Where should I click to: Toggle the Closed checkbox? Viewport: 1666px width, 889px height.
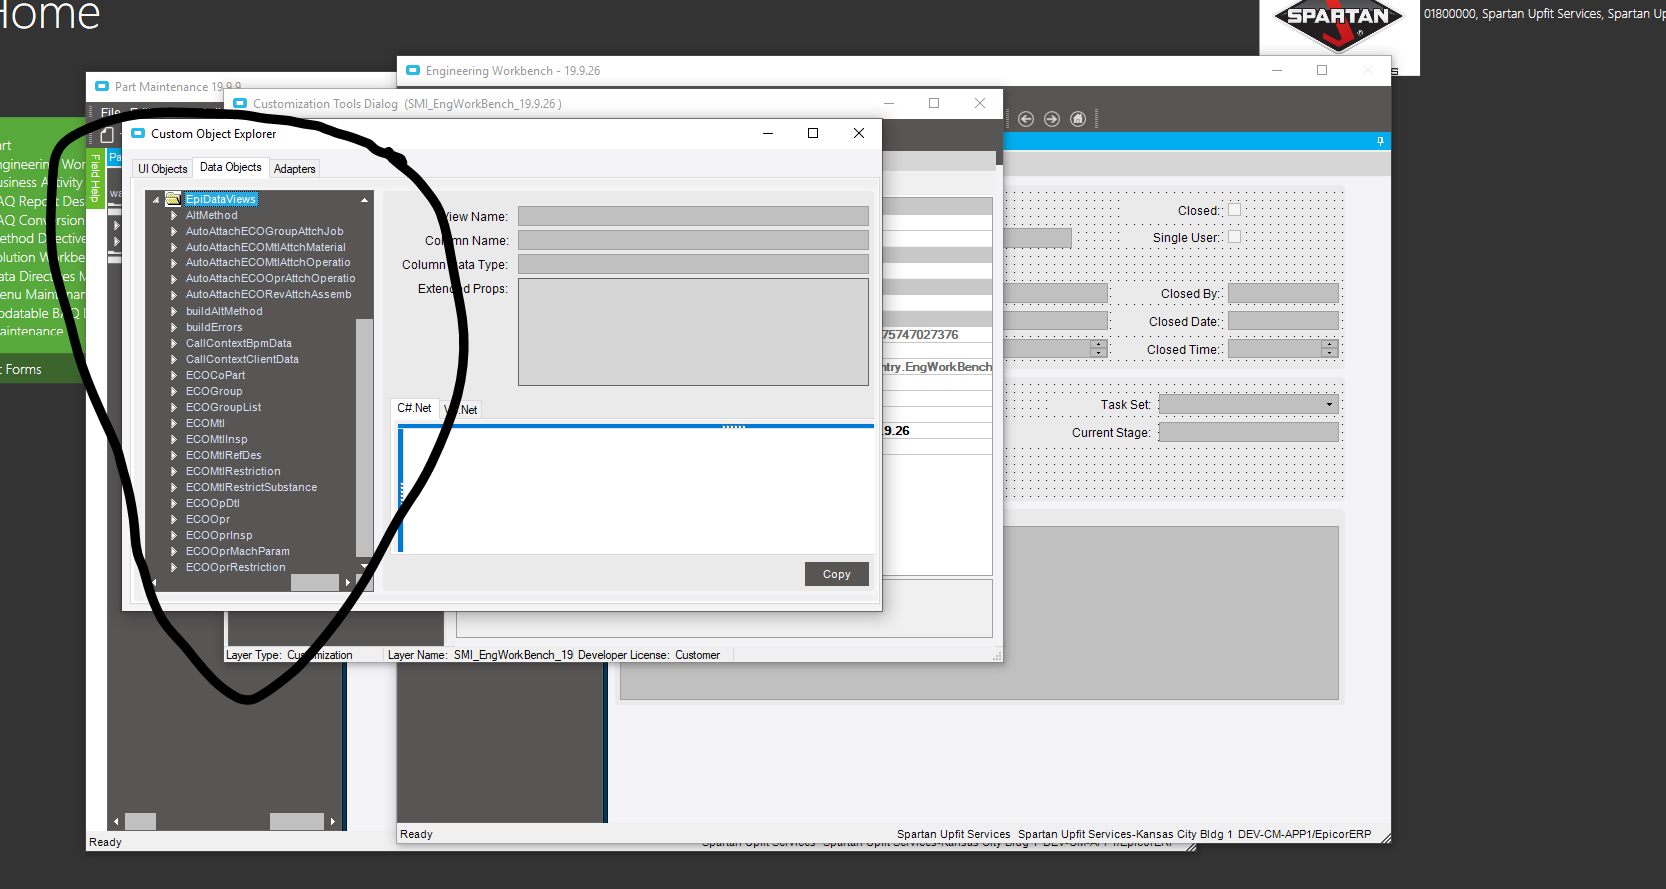tap(1234, 210)
